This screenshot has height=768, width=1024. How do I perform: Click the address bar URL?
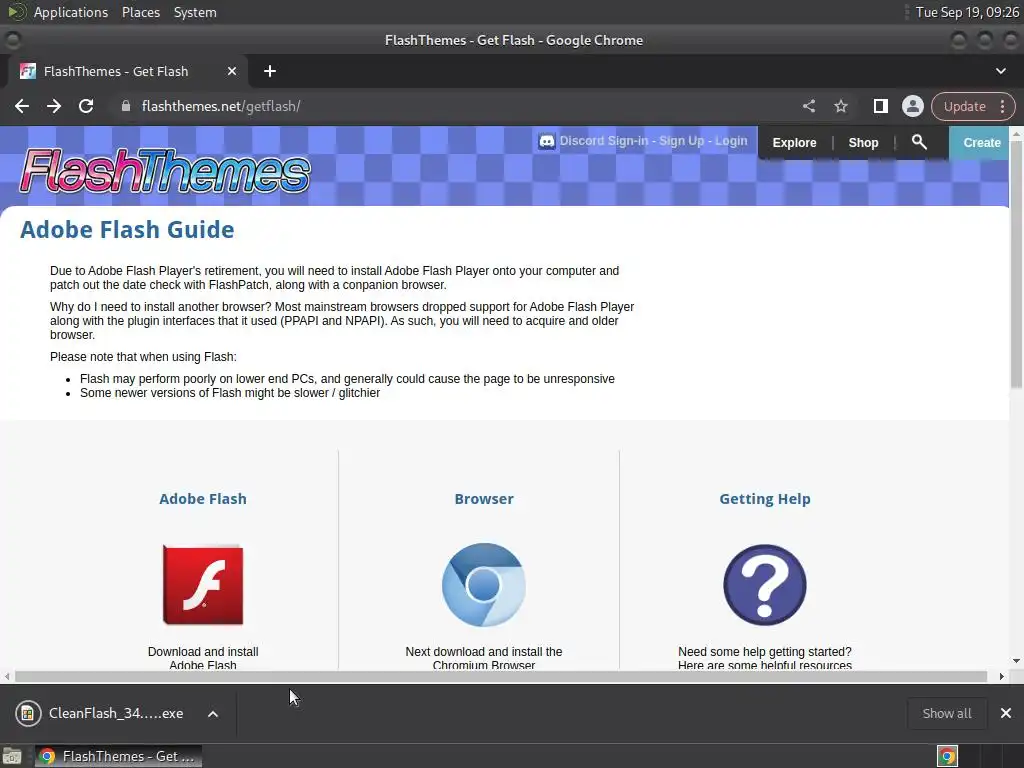221,106
